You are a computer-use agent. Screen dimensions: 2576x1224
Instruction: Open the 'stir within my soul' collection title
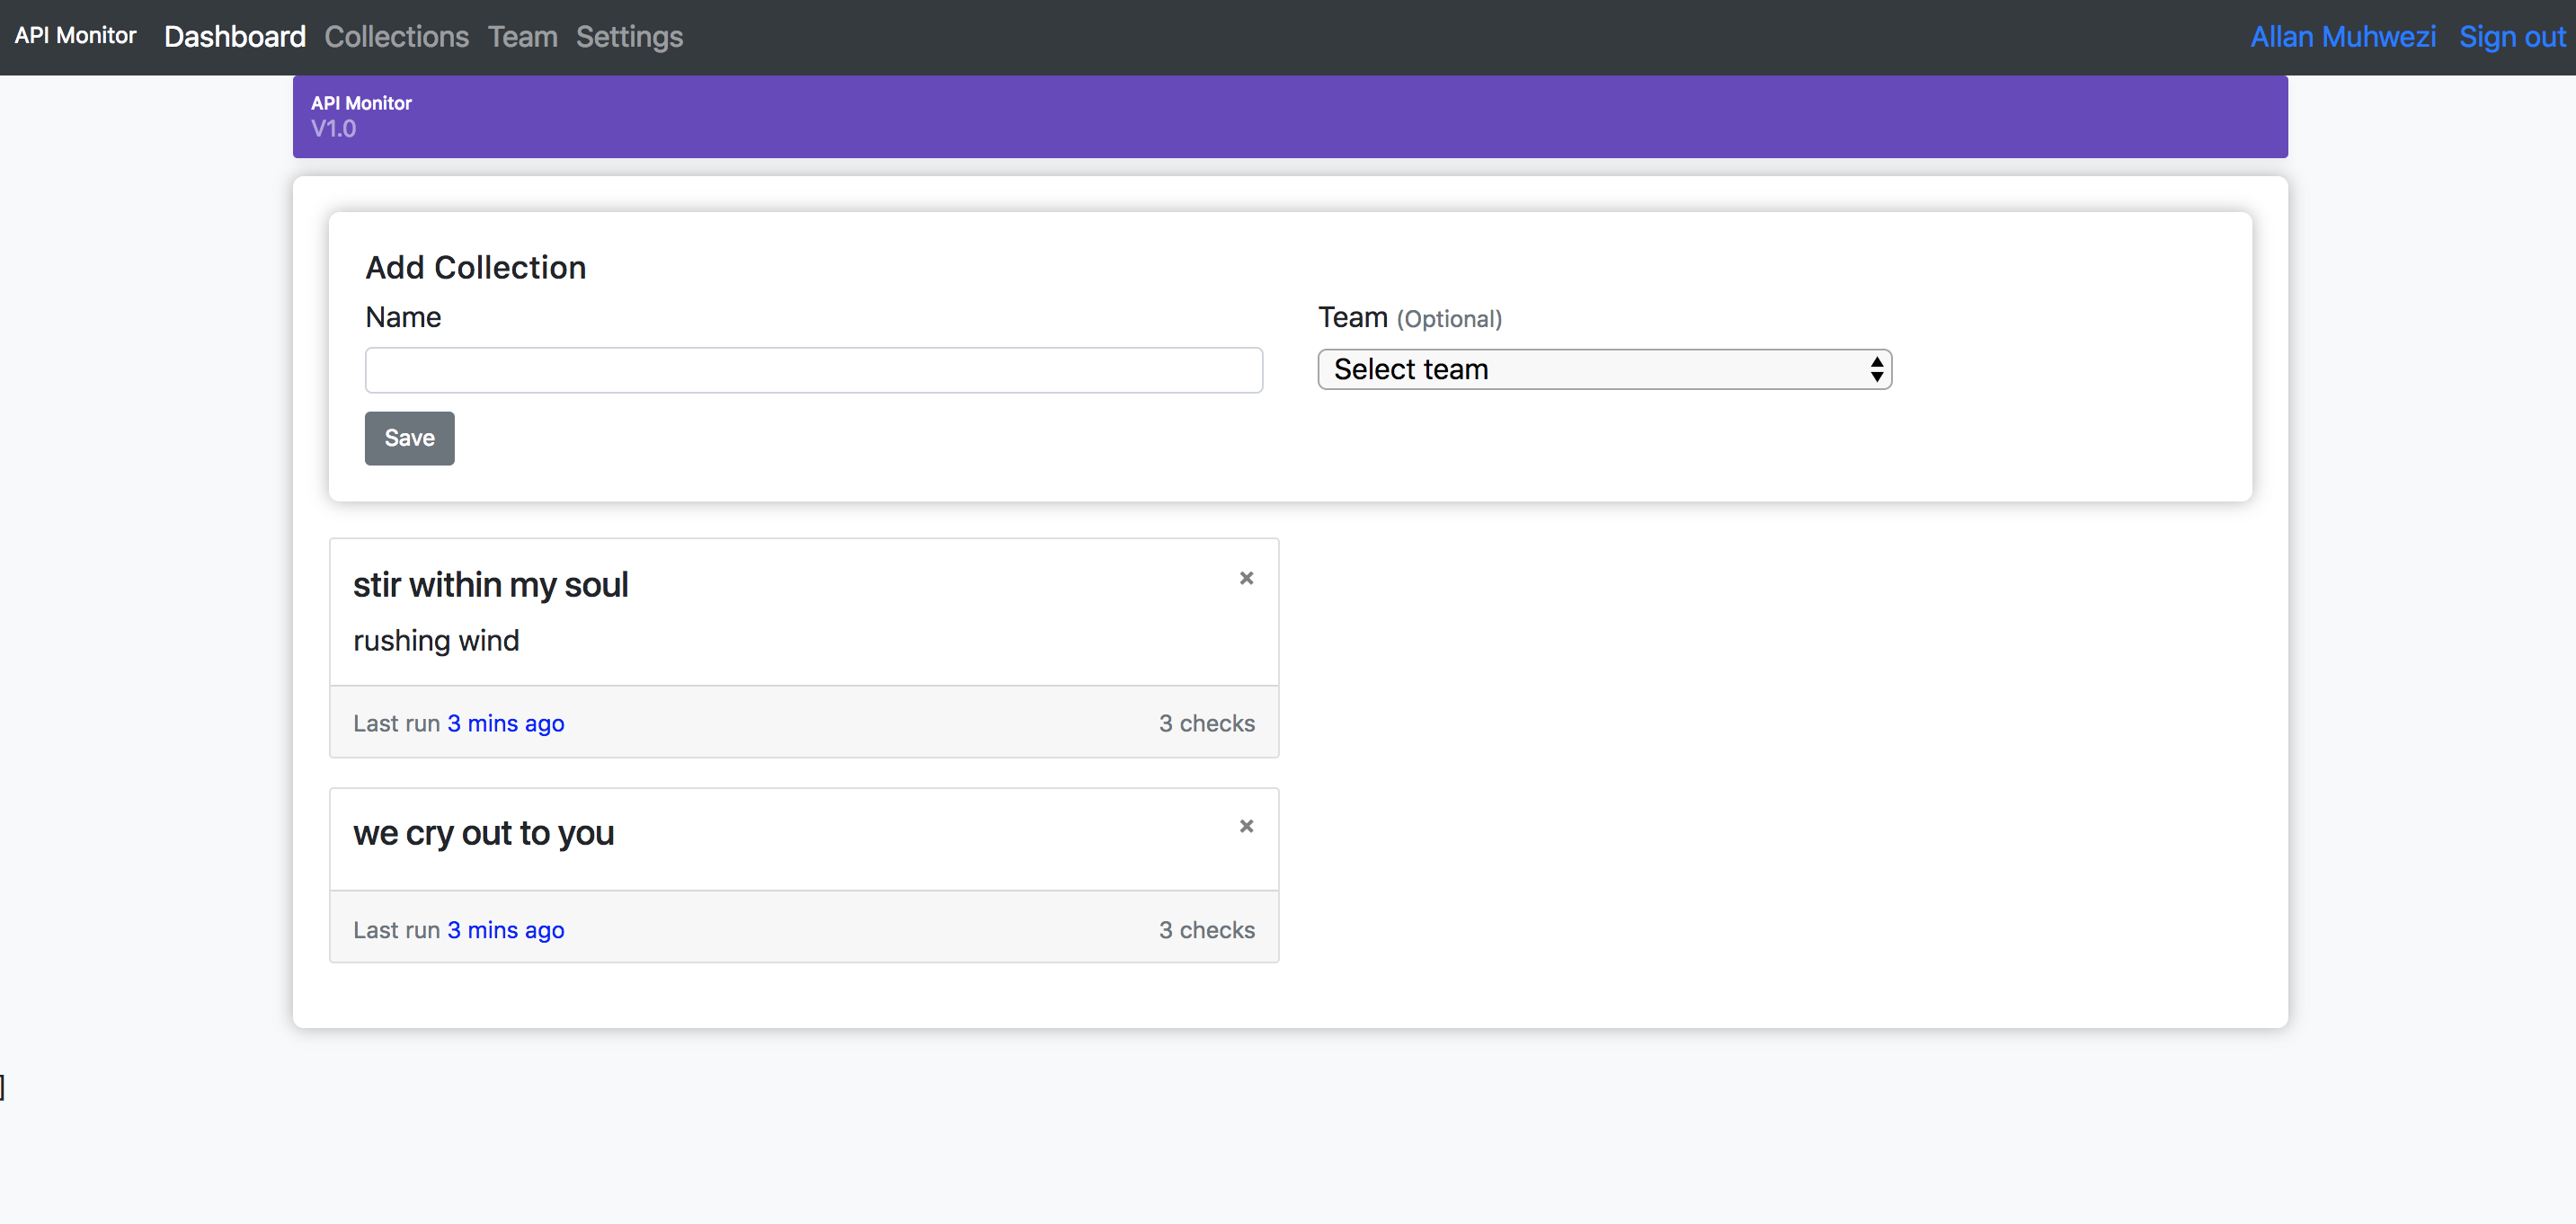click(490, 585)
